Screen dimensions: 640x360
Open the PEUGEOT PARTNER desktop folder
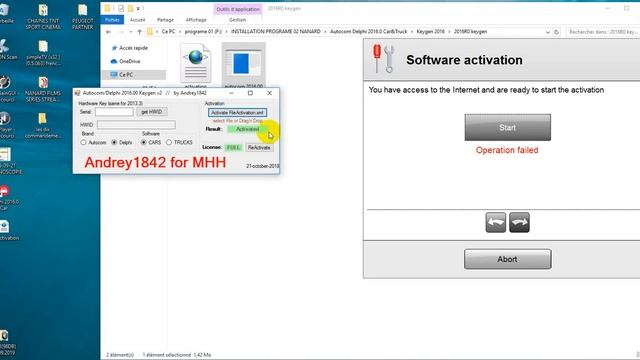pos(82,16)
